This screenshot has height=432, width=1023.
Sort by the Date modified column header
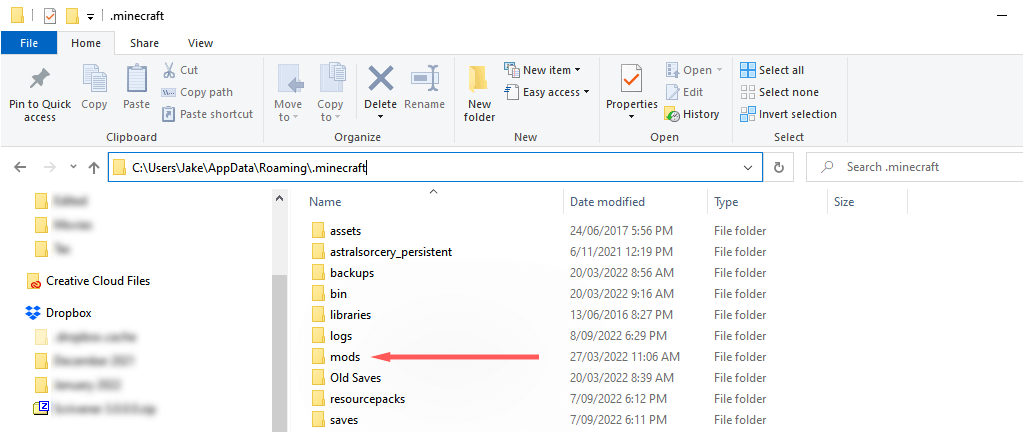(x=607, y=202)
